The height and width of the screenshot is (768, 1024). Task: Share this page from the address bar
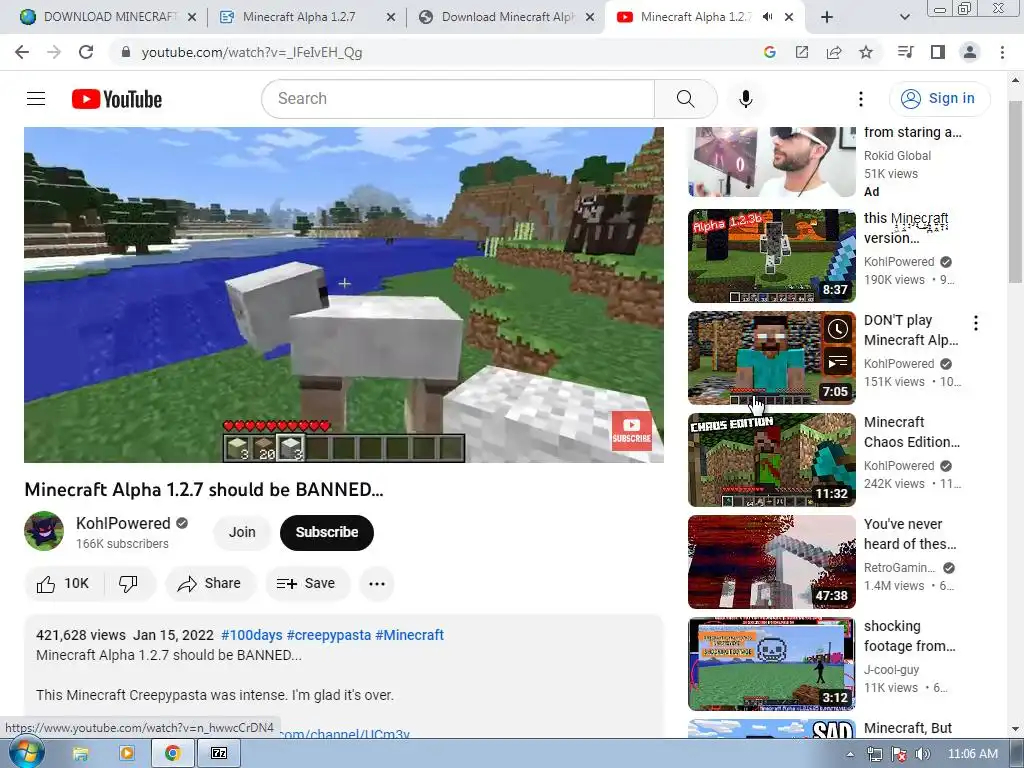[834, 52]
